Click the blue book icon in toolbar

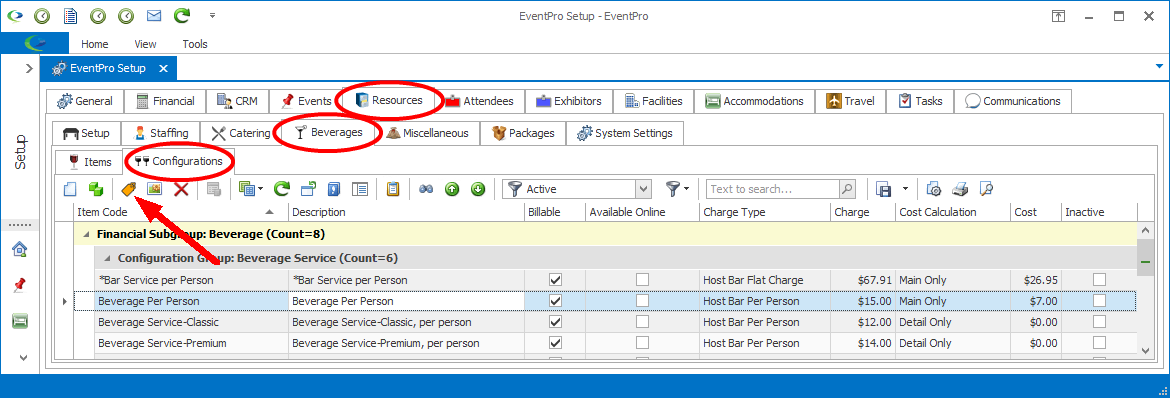pyautogui.click(x=334, y=190)
